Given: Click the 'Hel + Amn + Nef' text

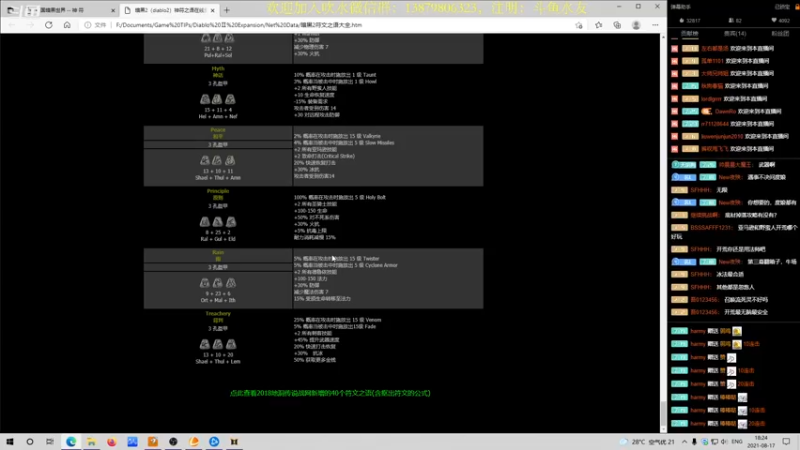Looking at the screenshot, I should pos(218,116).
